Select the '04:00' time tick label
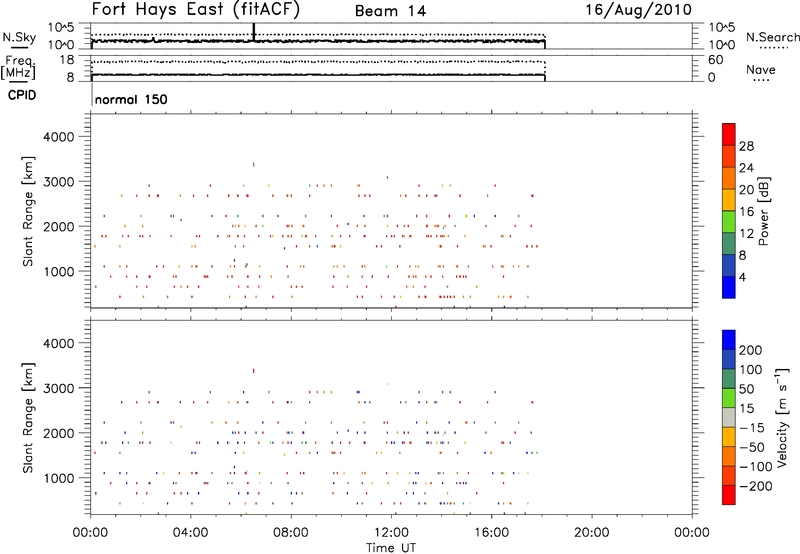The image size is (800, 554). tap(190, 533)
